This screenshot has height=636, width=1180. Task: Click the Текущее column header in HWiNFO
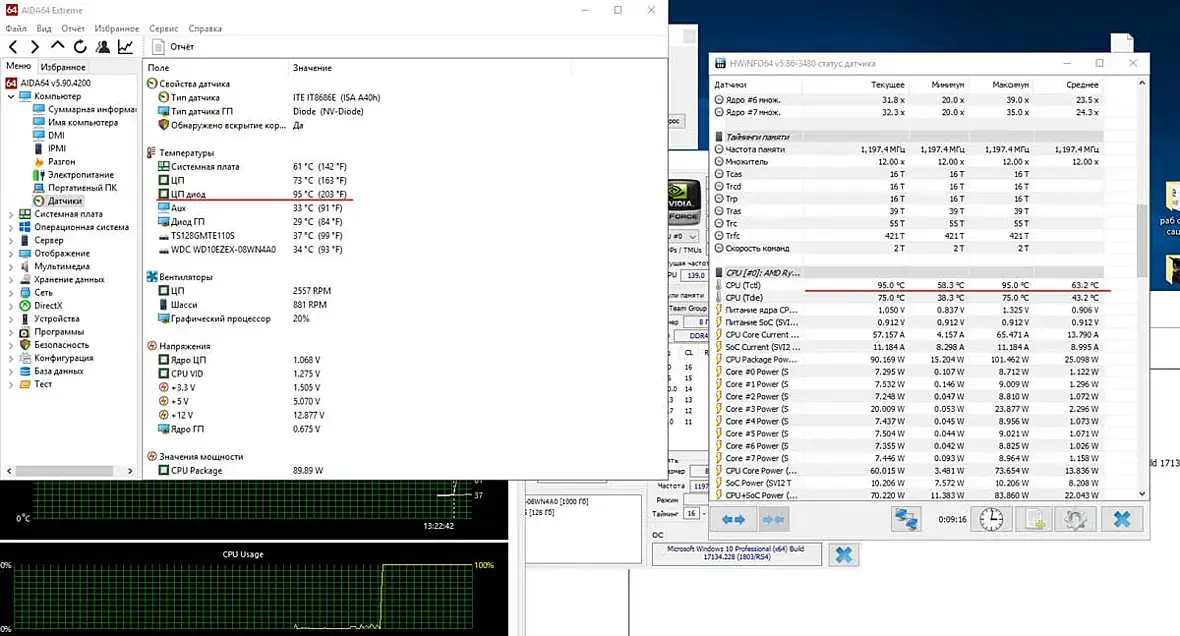click(888, 85)
